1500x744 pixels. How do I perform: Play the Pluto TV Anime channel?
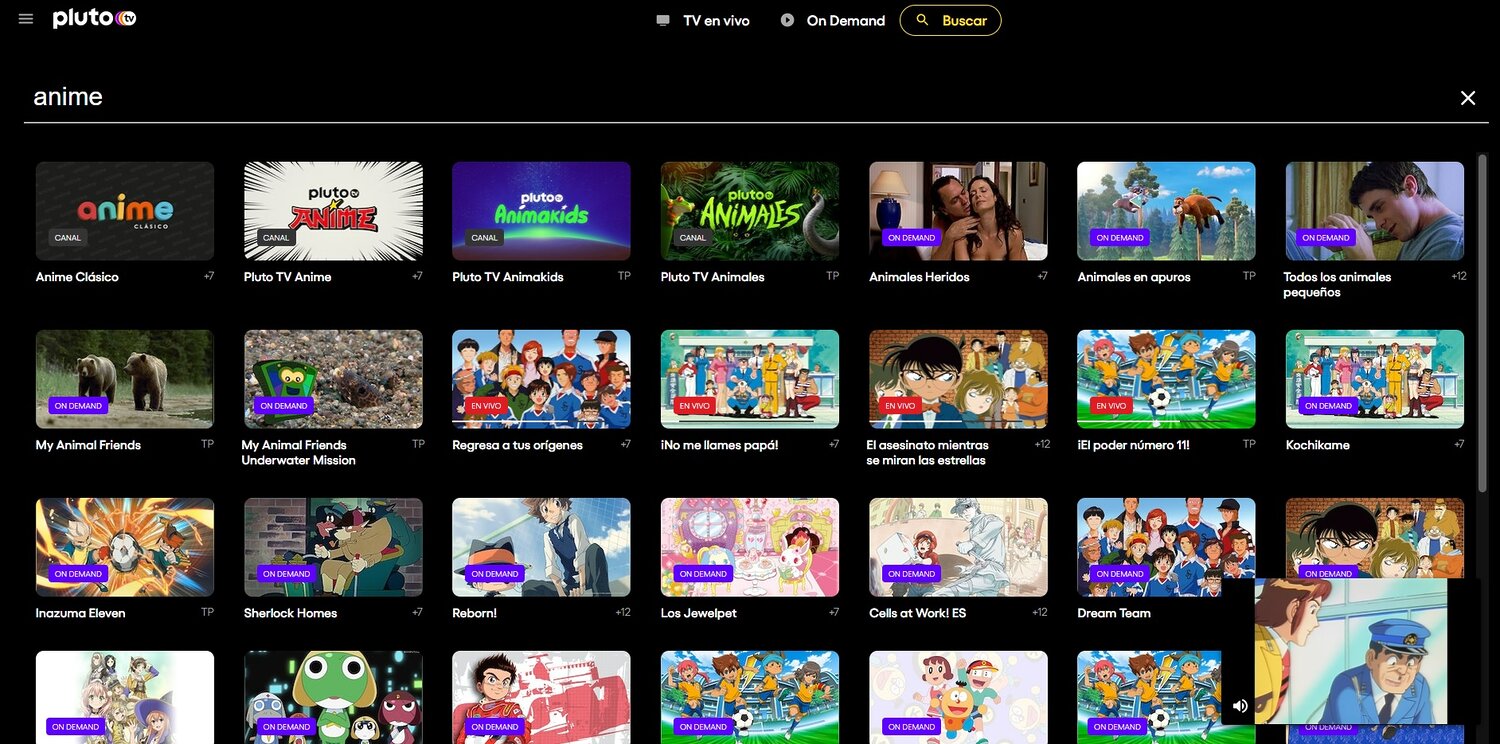[x=333, y=210]
